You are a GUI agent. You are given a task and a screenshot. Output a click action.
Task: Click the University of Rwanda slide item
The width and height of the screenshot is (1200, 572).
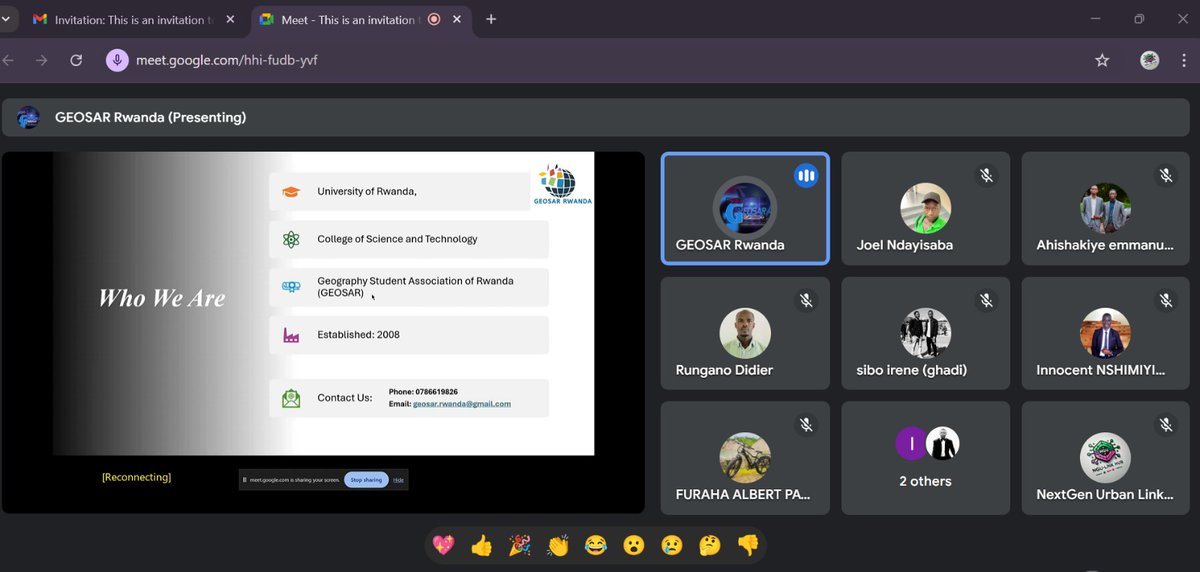(400, 191)
